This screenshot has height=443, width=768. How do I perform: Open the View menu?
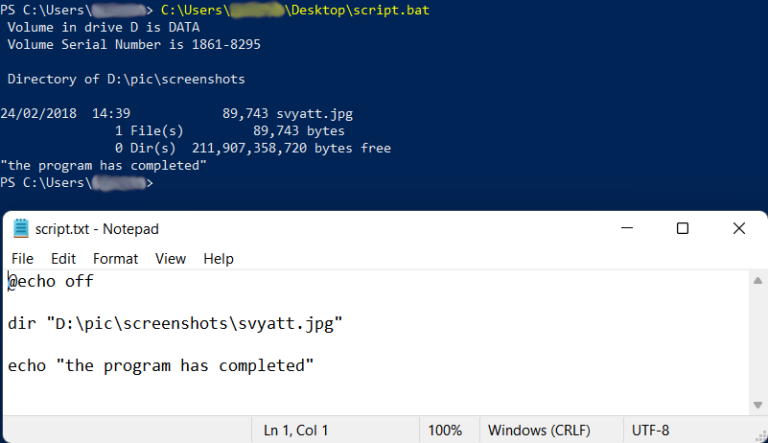170,258
